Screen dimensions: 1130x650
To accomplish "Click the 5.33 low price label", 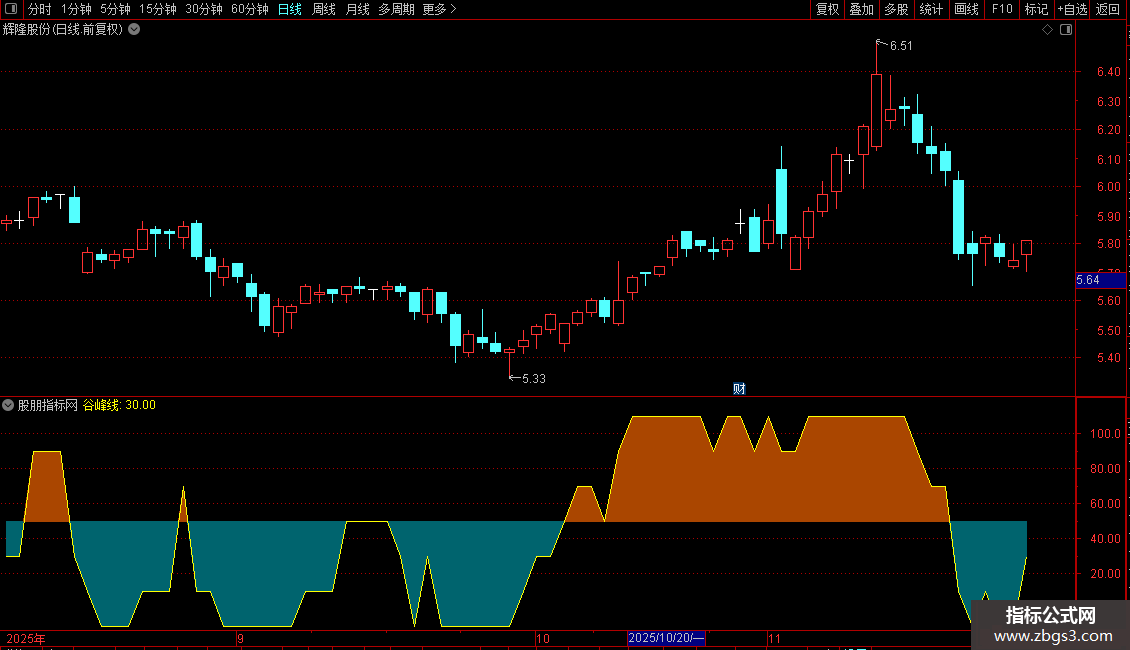I will point(534,378).
